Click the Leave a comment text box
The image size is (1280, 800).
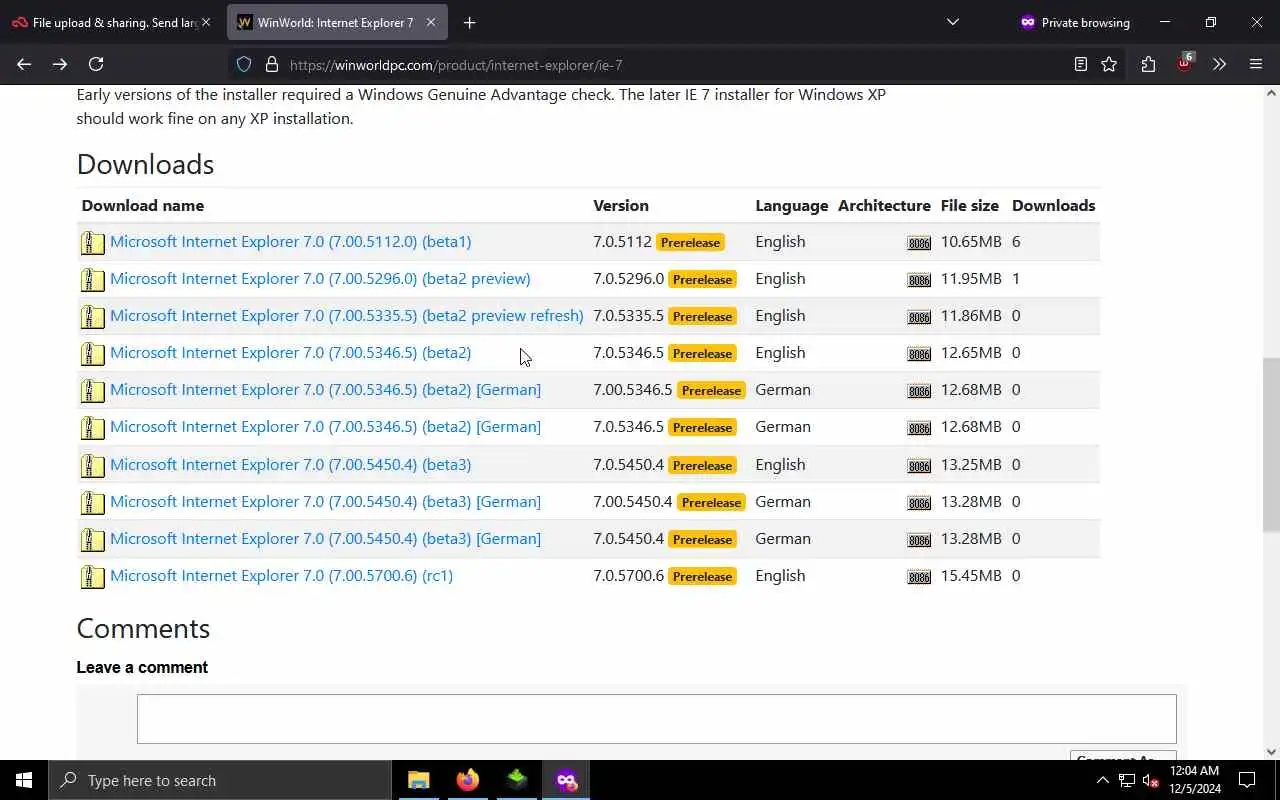(x=656, y=719)
